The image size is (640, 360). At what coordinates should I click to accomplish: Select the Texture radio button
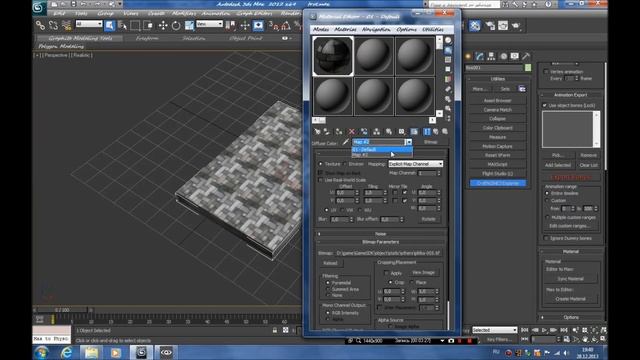[x=320, y=164]
